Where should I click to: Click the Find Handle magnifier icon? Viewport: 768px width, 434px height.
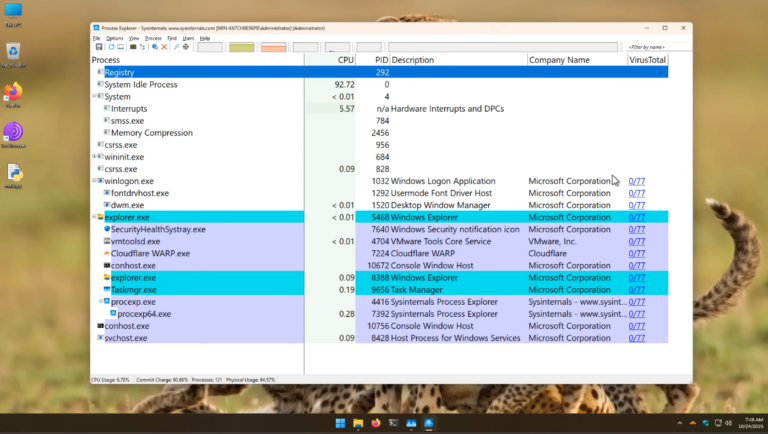tap(176, 47)
